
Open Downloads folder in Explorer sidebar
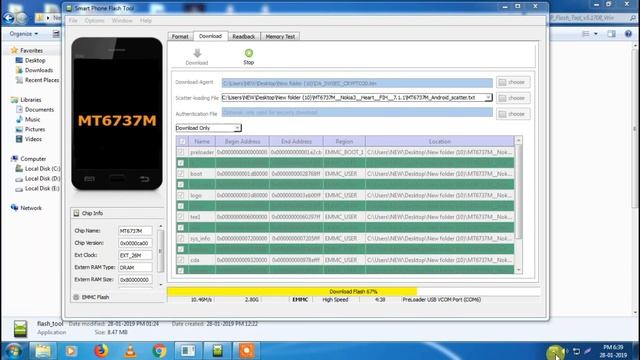coord(38,70)
